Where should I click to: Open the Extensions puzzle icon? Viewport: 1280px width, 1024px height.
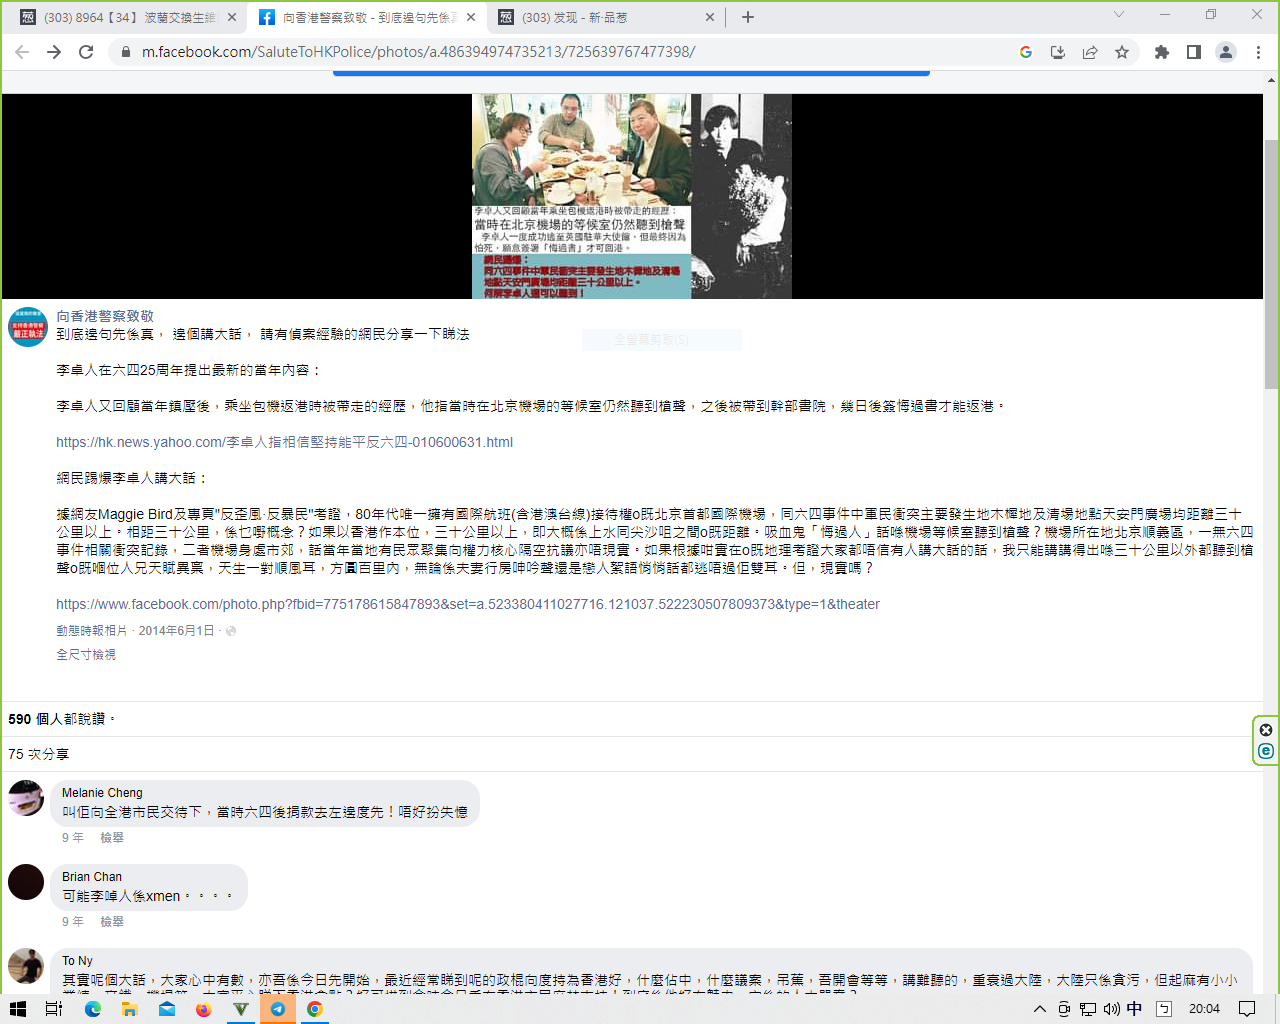click(1161, 52)
